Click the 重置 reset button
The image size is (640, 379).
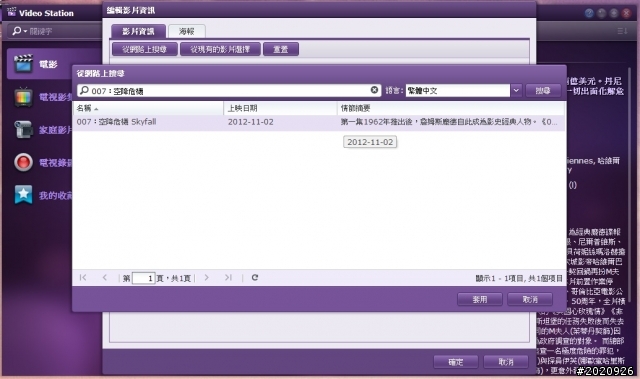pos(281,49)
